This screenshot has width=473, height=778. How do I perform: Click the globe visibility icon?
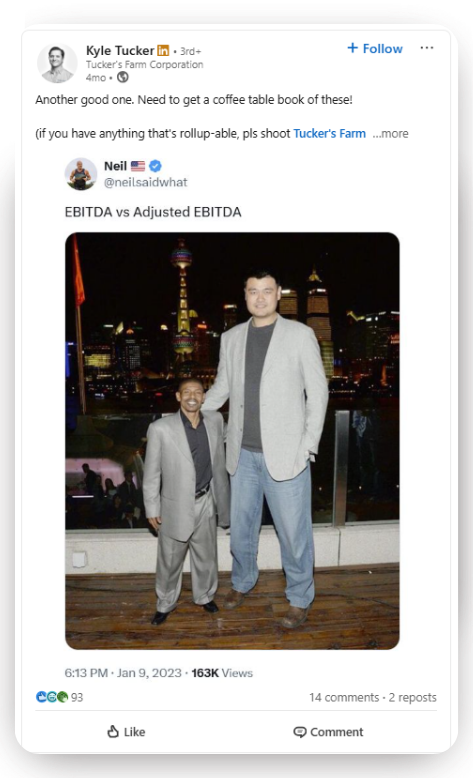[122, 77]
